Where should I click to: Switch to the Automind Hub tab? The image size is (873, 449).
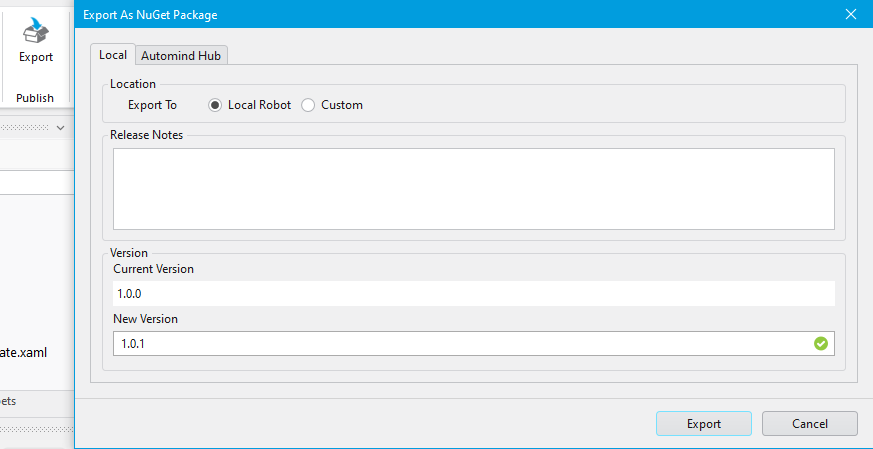(x=181, y=56)
